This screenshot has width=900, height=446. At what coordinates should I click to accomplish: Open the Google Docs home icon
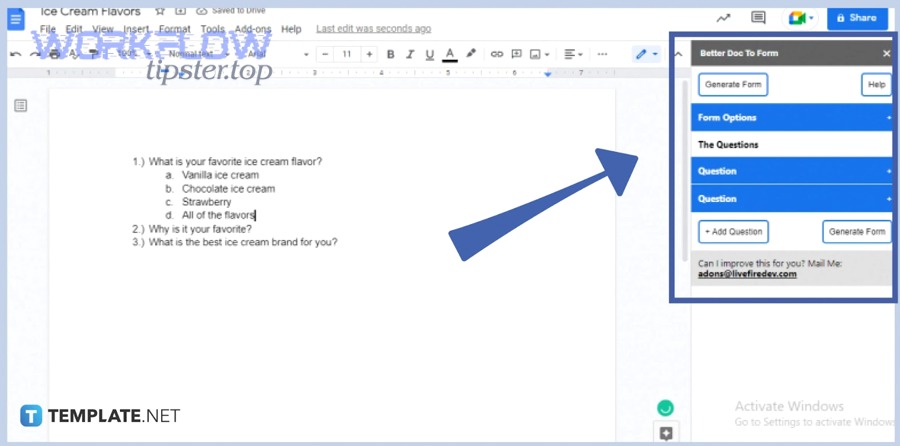coord(15,19)
